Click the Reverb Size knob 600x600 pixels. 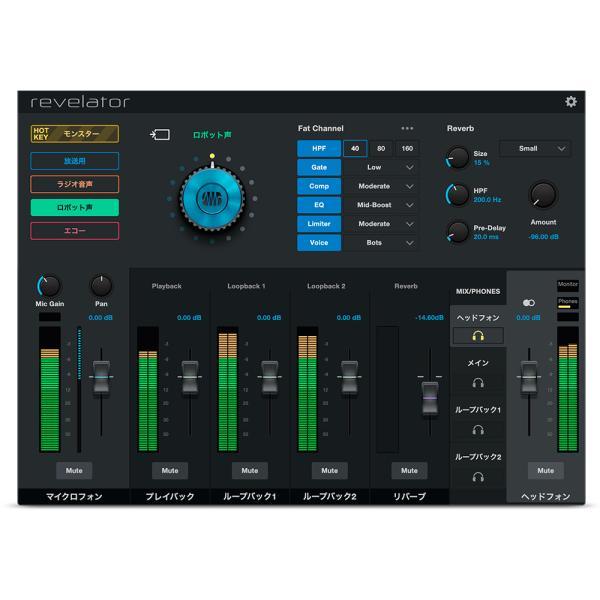click(458, 157)
